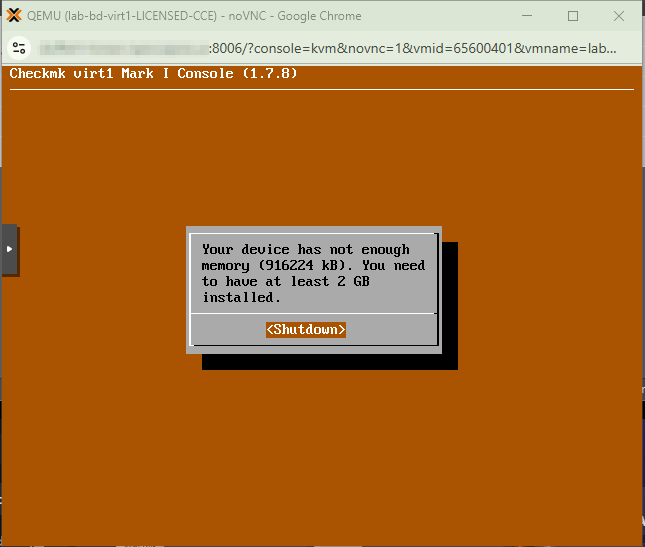The width and height of the screenshot is (645, 547).
Task: Click the Proxmox icon in the title bar
Action: pos(14,16)
